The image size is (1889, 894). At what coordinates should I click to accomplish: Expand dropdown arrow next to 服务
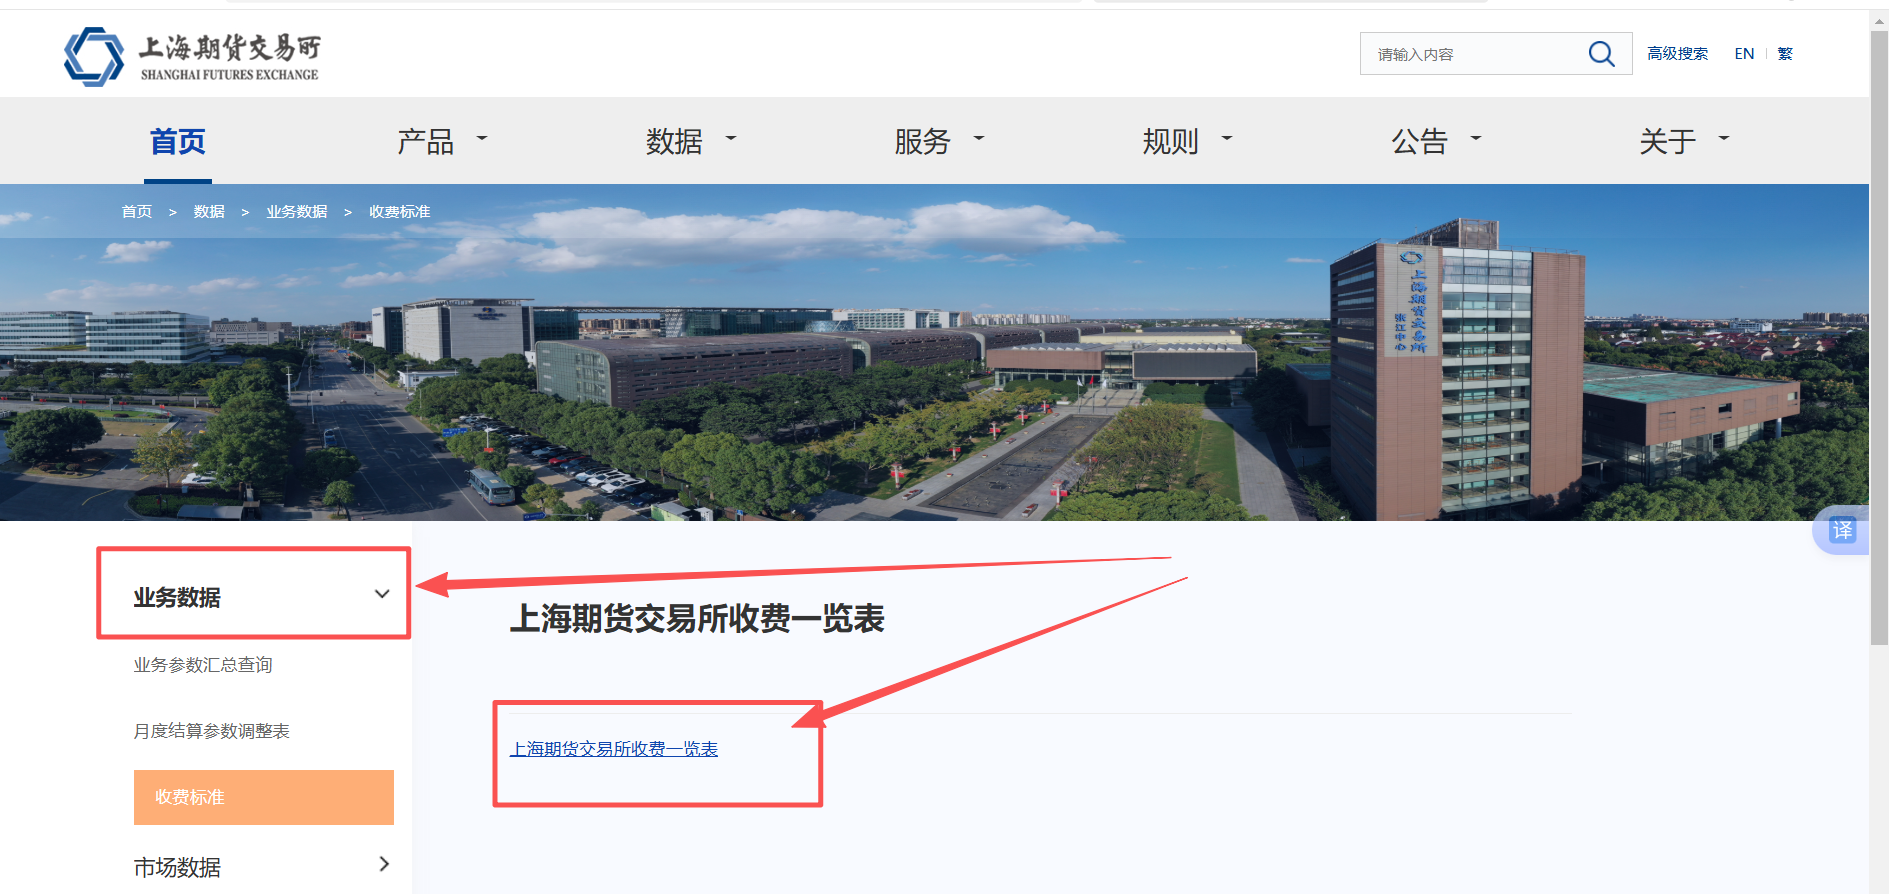[x=979, y=138]
